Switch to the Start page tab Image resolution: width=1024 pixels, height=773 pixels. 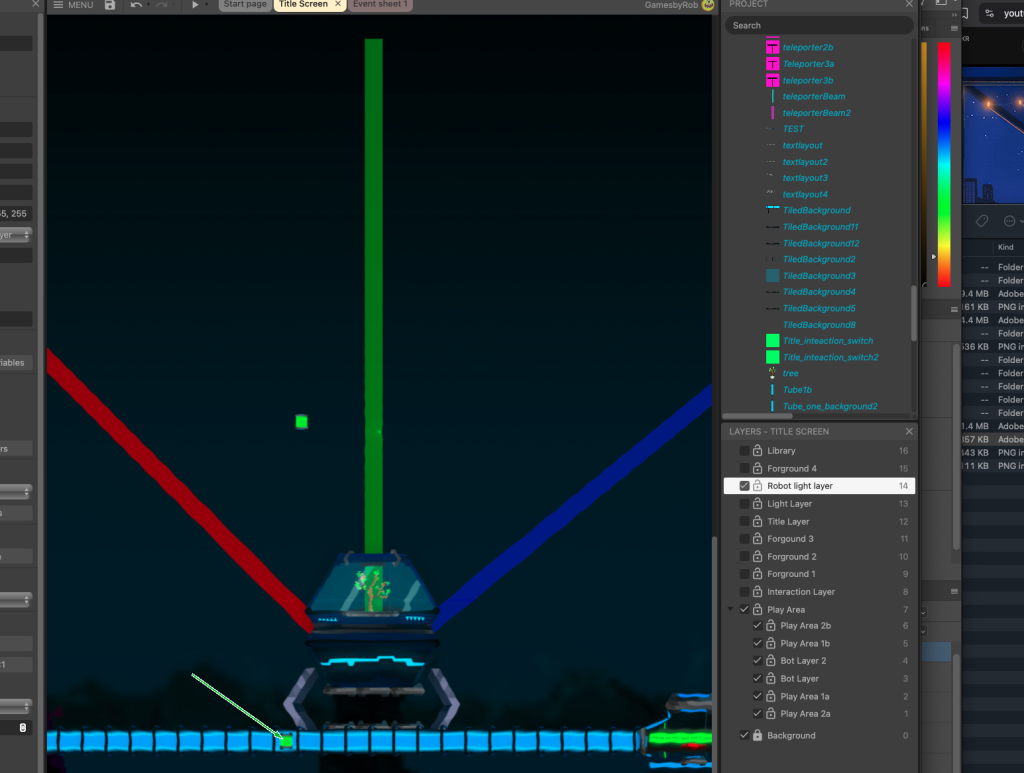tap(245, 5)
